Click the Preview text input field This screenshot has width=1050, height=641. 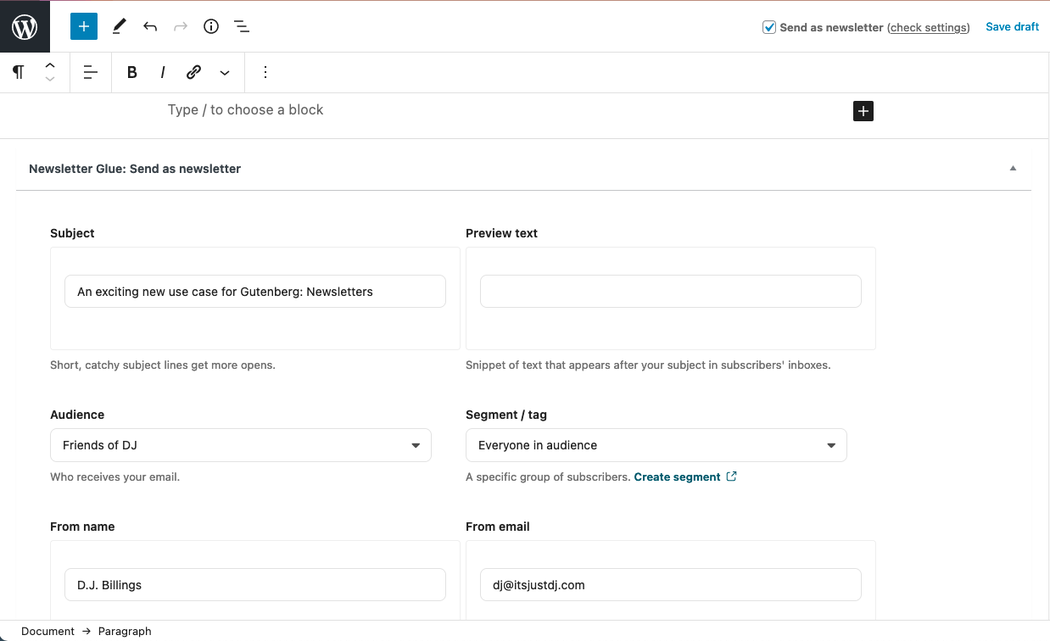point(670,291)
